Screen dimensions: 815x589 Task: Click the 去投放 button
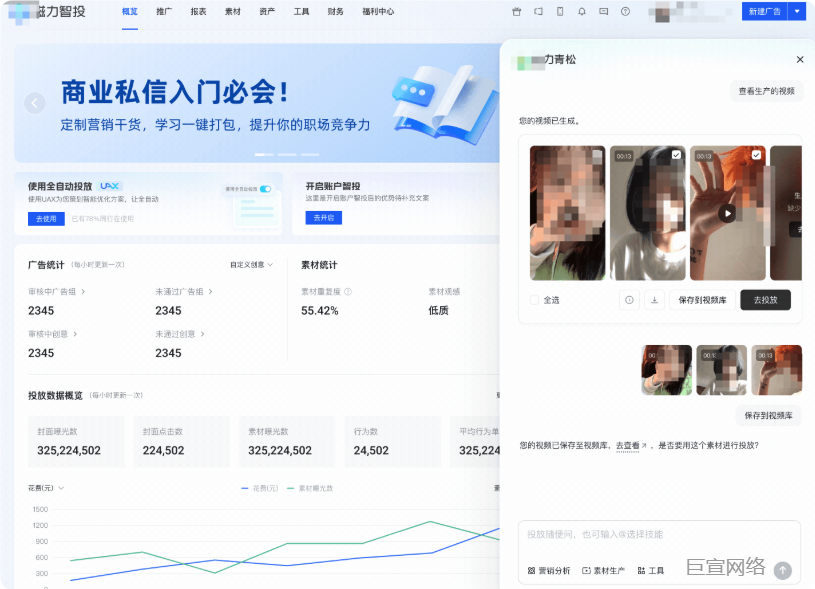[x=766, y=300]
